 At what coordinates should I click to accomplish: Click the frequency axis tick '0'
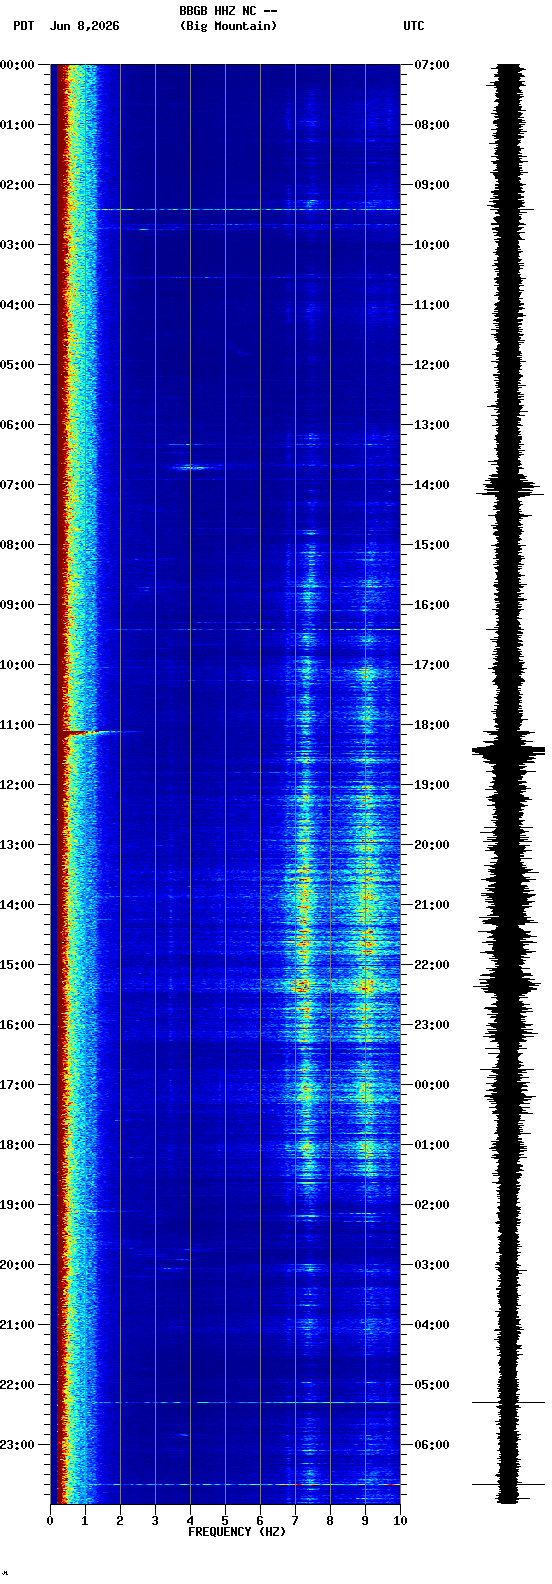(50, 1521)
